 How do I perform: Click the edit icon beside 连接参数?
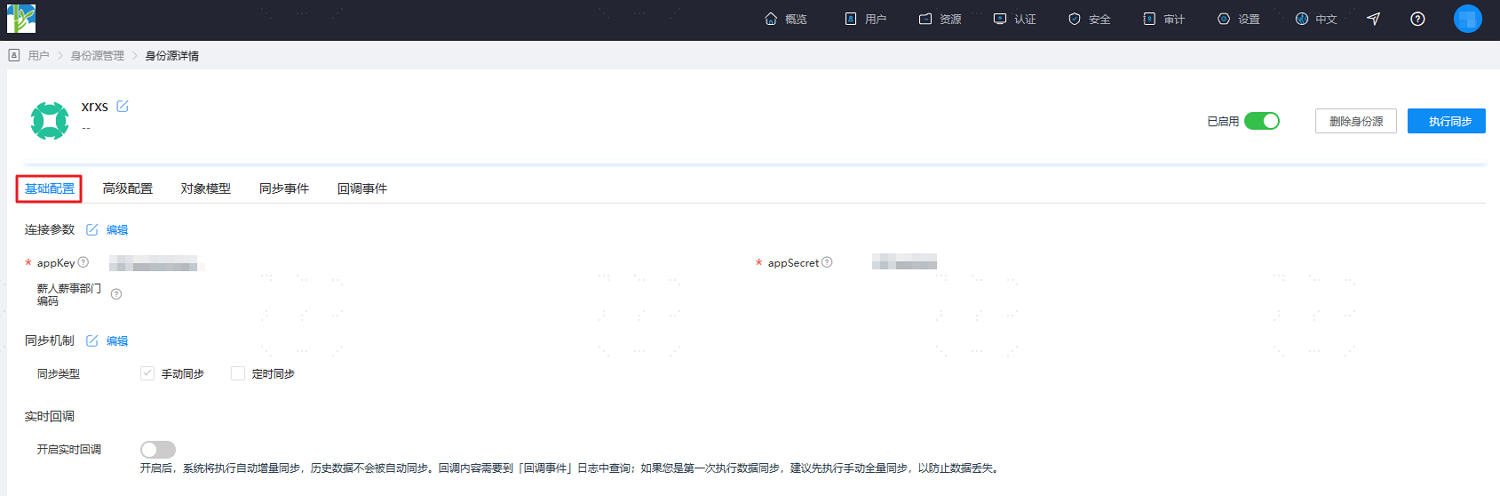click(x=92, y=230)
